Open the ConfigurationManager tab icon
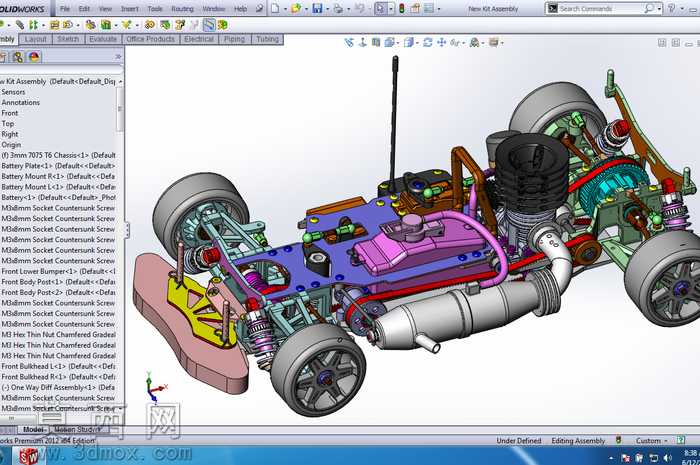Image resolution: width=700 pixels, height=465 pixels. point(18,57)
